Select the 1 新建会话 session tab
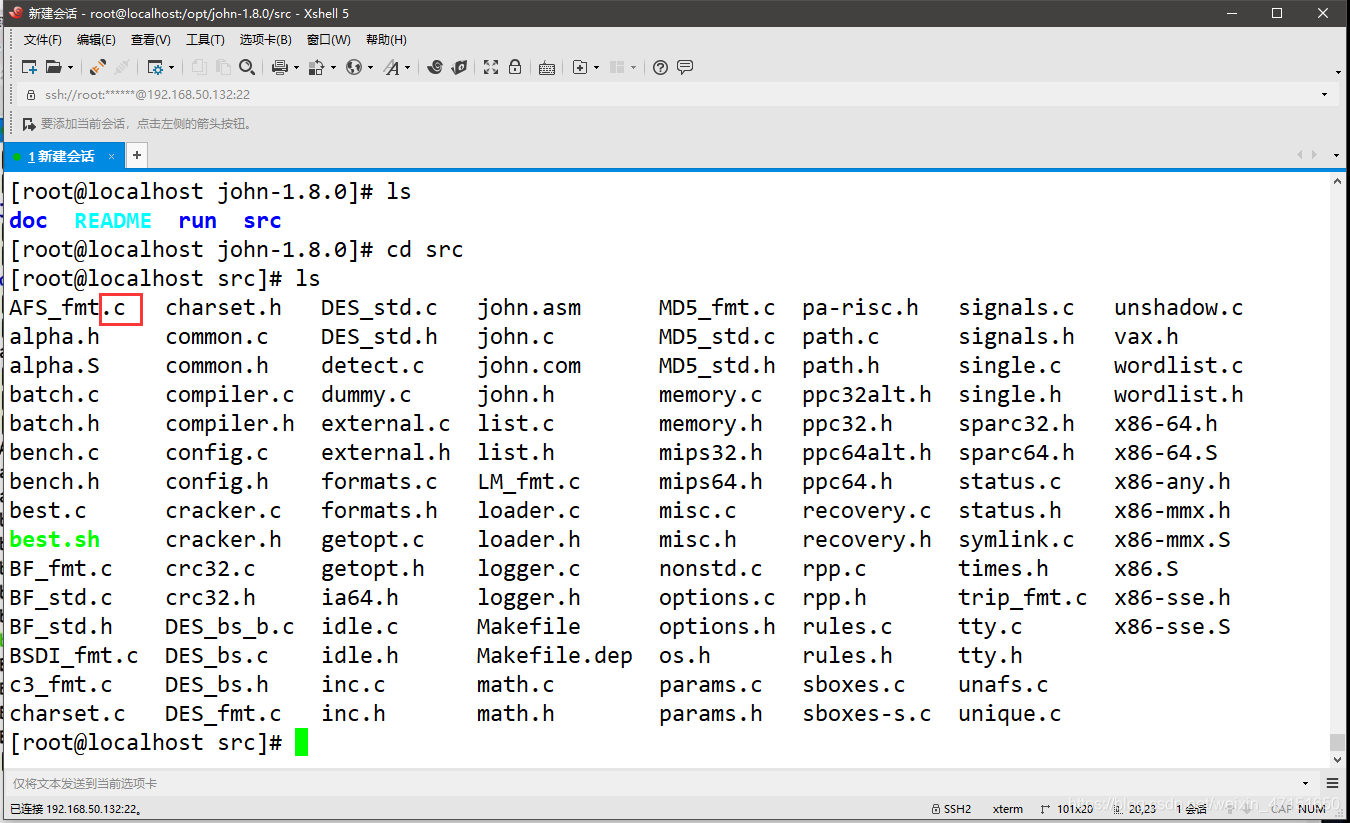This screenshot has width=1350, height=823. tap(62, 156)
